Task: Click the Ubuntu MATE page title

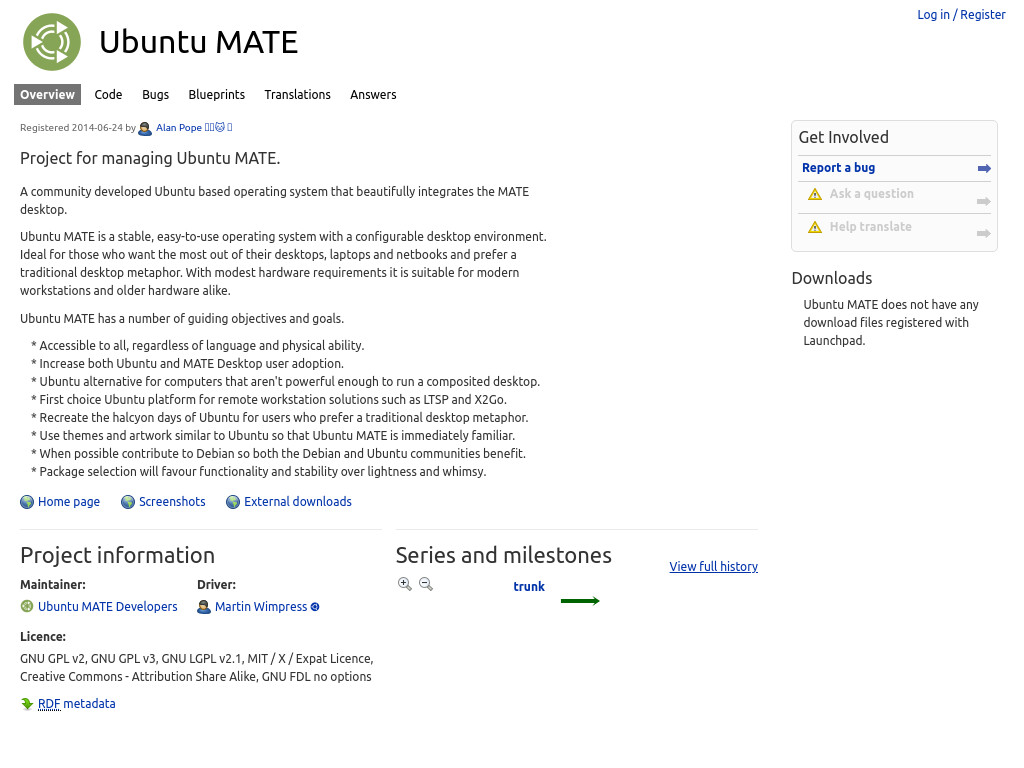Action: [x=199, y=42]
